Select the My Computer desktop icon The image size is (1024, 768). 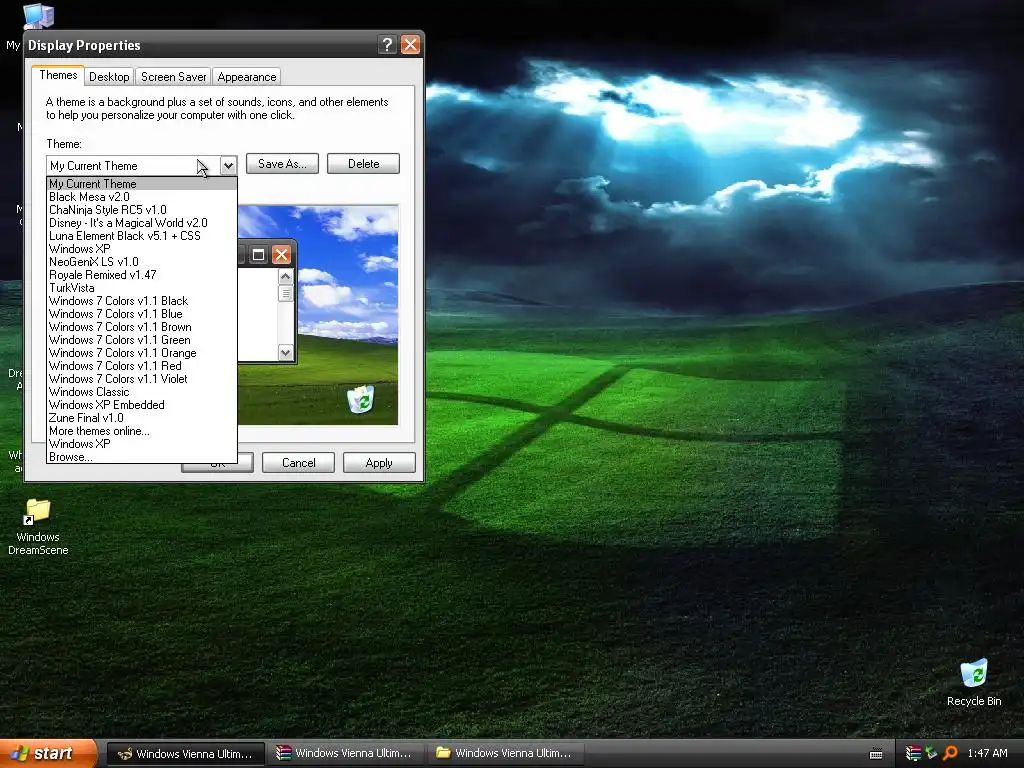[x=39, y=16]
